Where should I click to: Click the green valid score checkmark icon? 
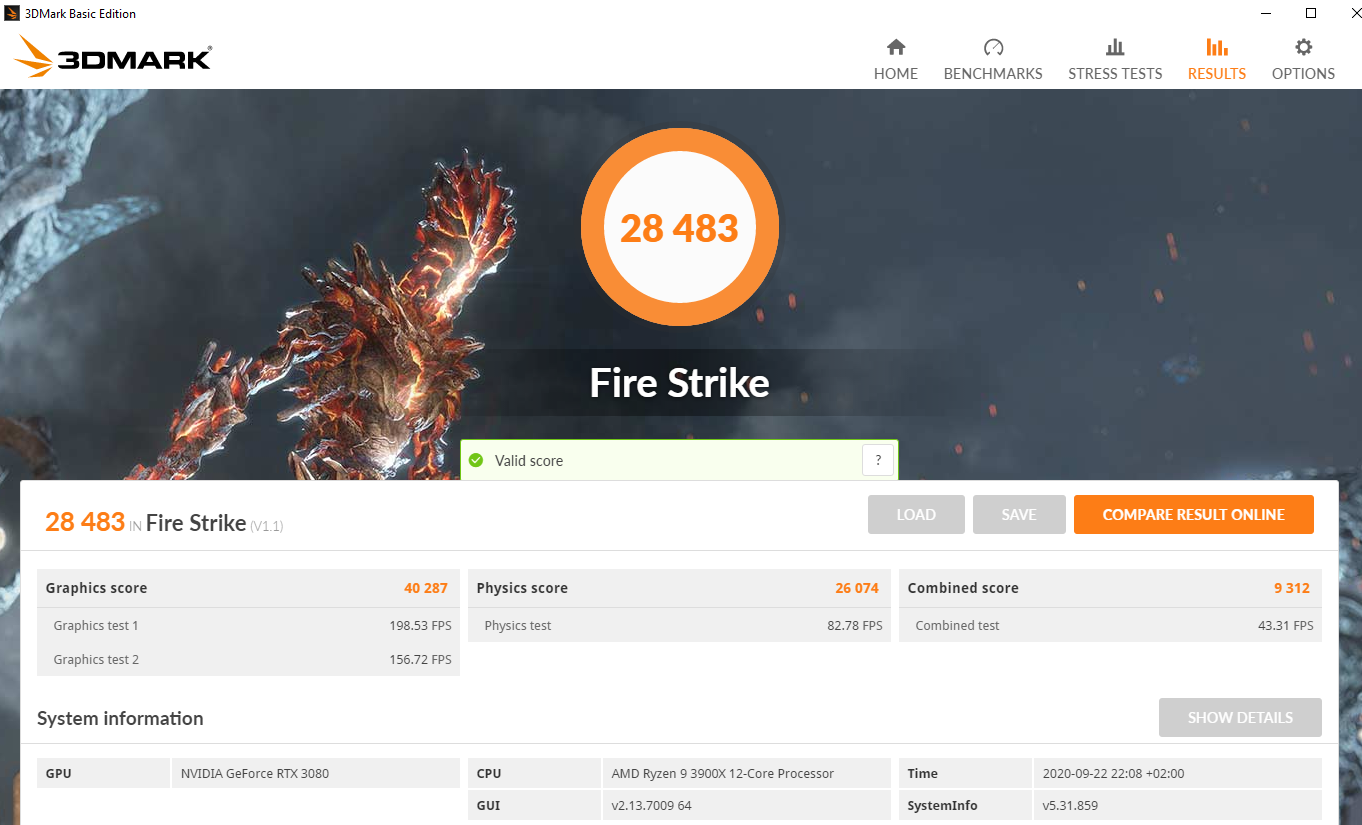(477, 461)
